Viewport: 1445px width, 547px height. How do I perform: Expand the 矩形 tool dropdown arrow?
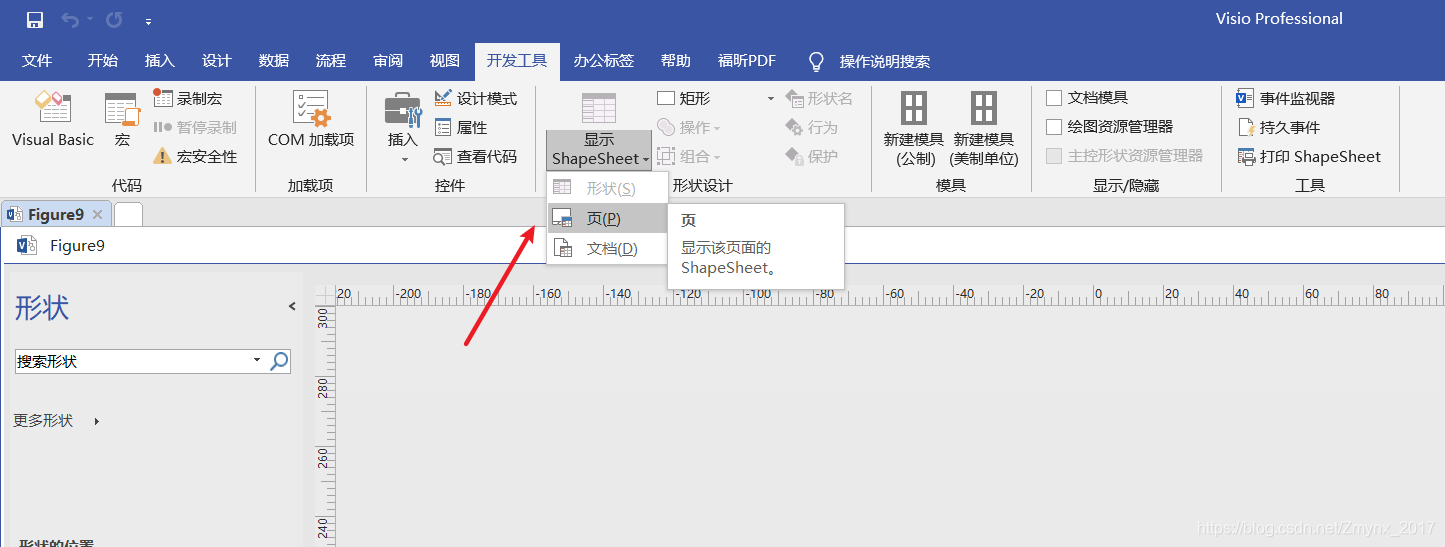770,99
